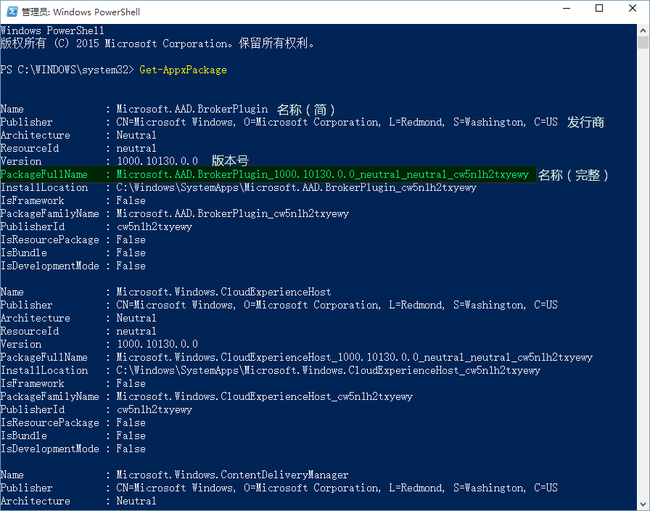Click InstallLocation path ending CloudExperienceHost_cw5n1h2txyewy
Image resolution: width=650 pixels, height=511 pixels.
click(x=328, y=371)
